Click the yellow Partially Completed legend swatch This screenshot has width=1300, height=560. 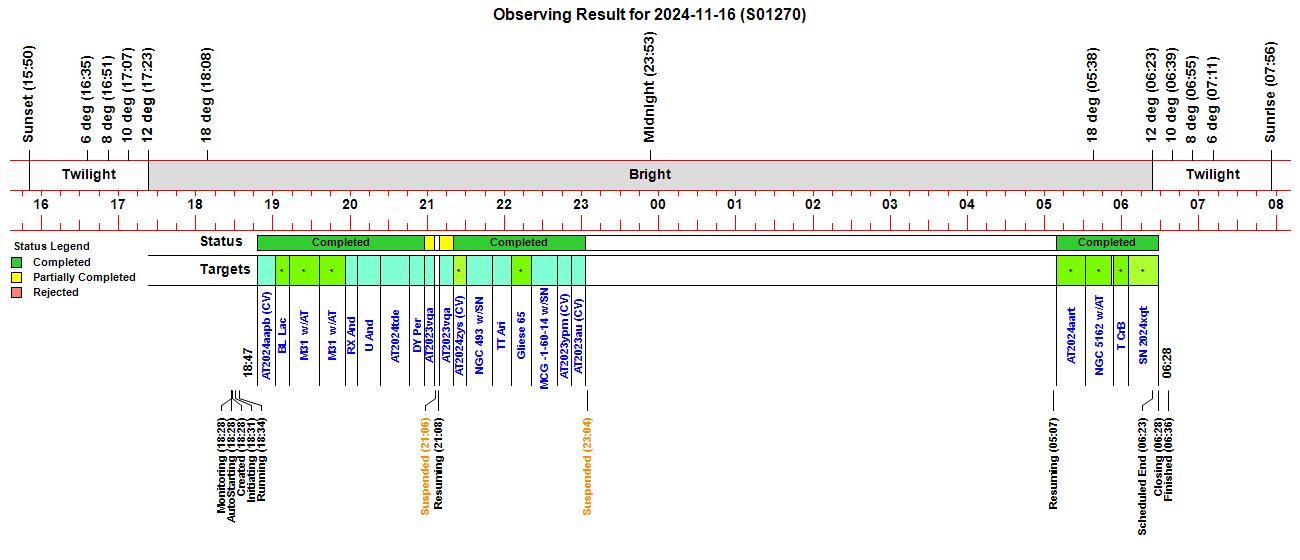(x=18, y=278)
